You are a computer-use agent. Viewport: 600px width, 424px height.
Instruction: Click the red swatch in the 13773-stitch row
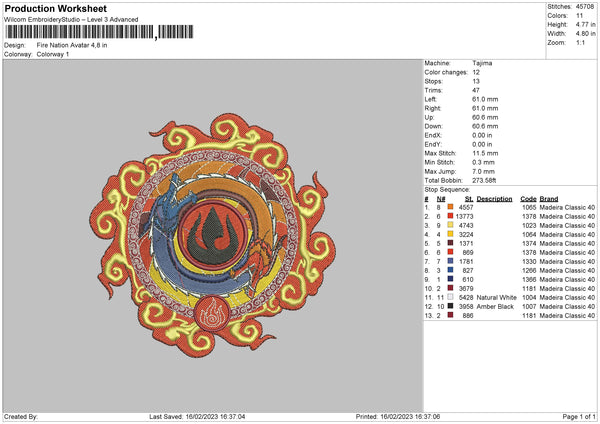(450, 216)
